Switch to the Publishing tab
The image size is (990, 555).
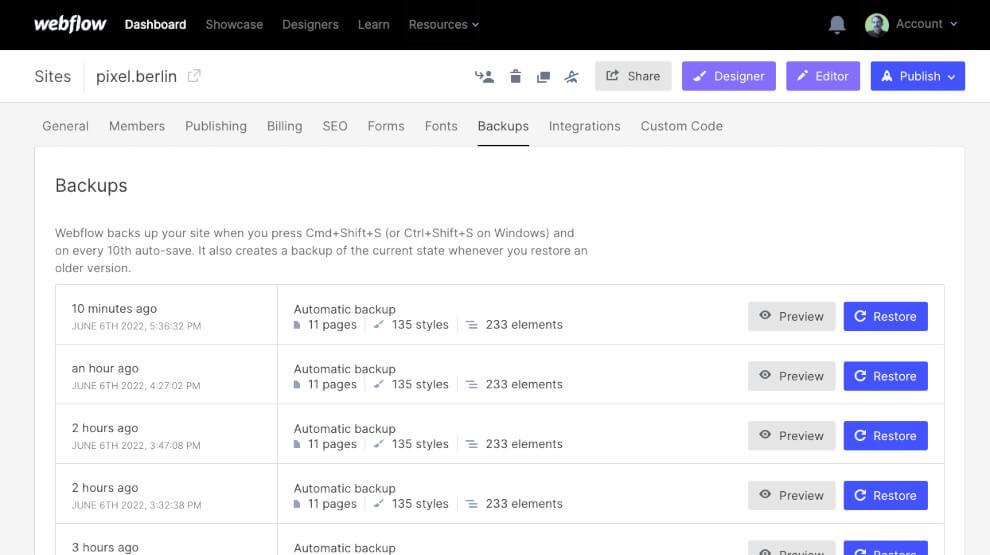216,126
